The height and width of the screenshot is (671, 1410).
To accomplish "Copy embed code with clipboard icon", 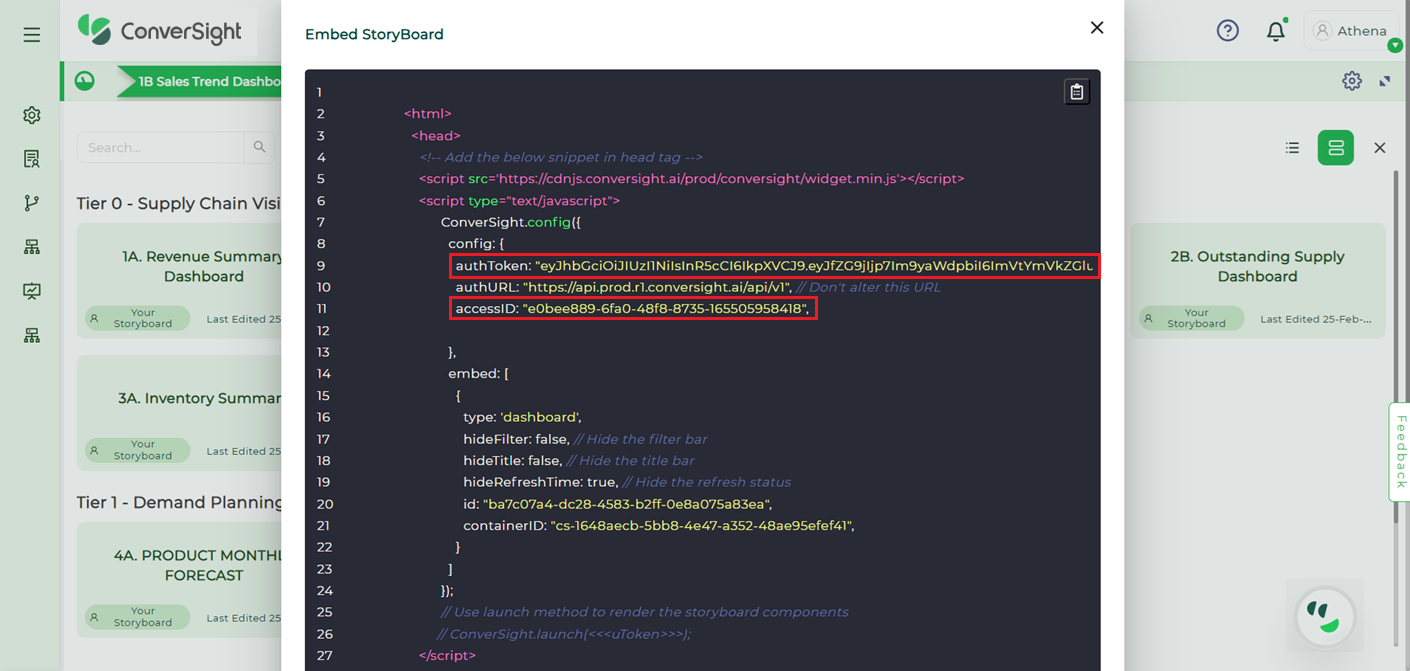I will point(1077,92).
